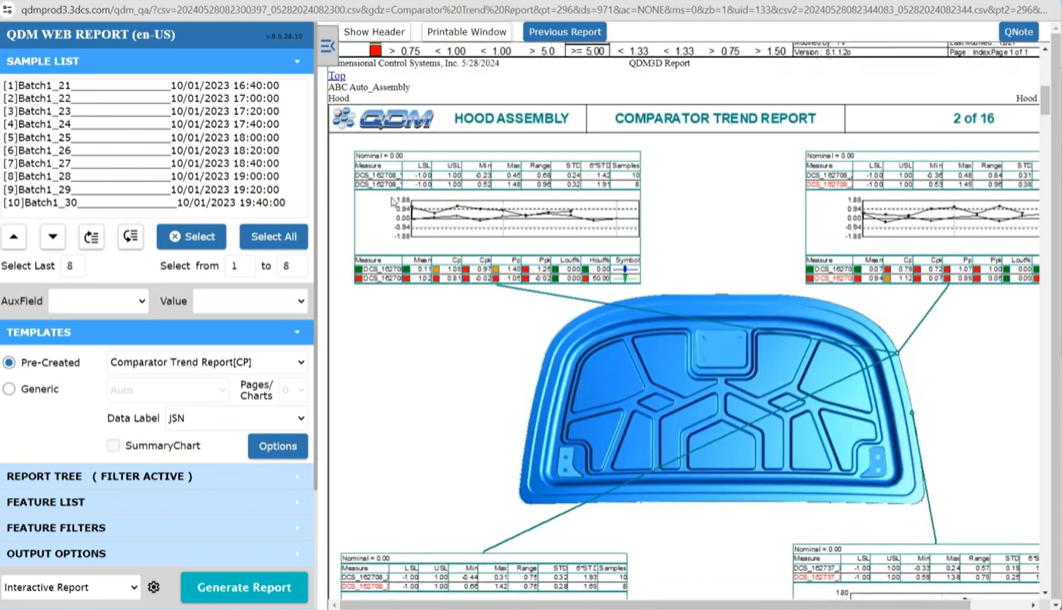Click the 'COMPARATOR TREND REPORT' heading
The height and width of the screenshot is (610, 1062).
point(715,118)
